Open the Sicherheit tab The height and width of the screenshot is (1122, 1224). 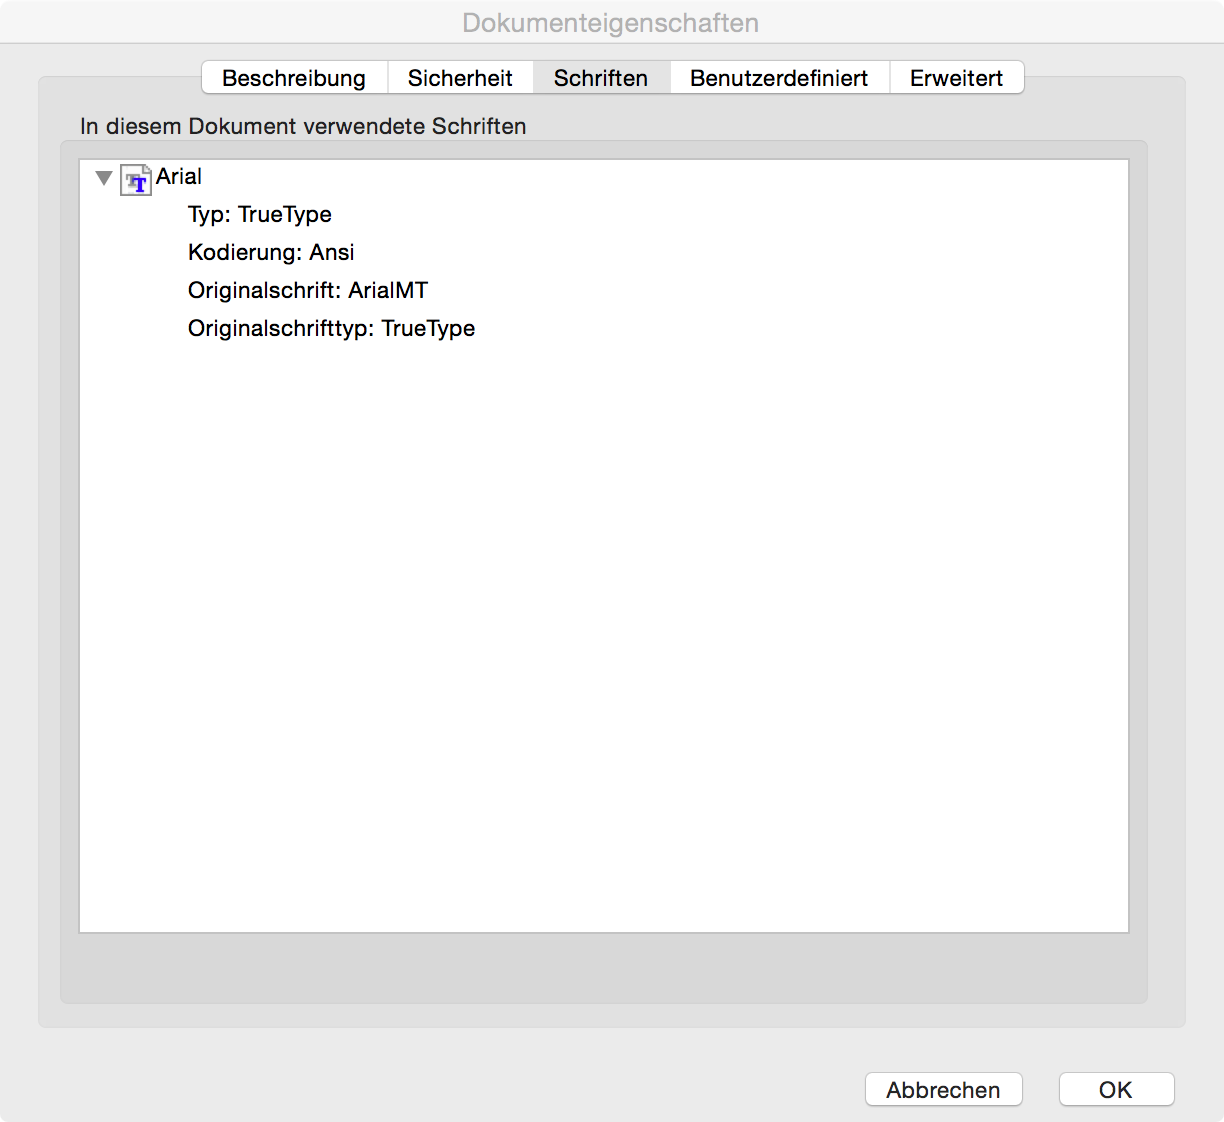tap(460, 78)
